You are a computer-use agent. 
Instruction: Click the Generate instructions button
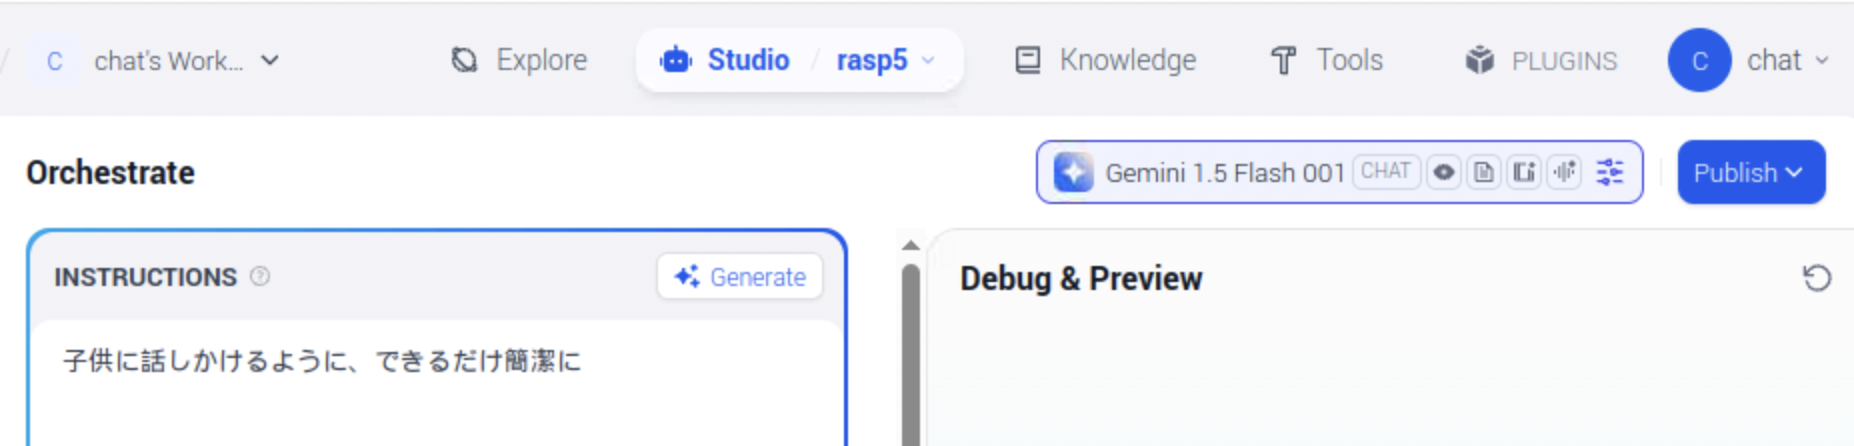click(x=740, y=276)
